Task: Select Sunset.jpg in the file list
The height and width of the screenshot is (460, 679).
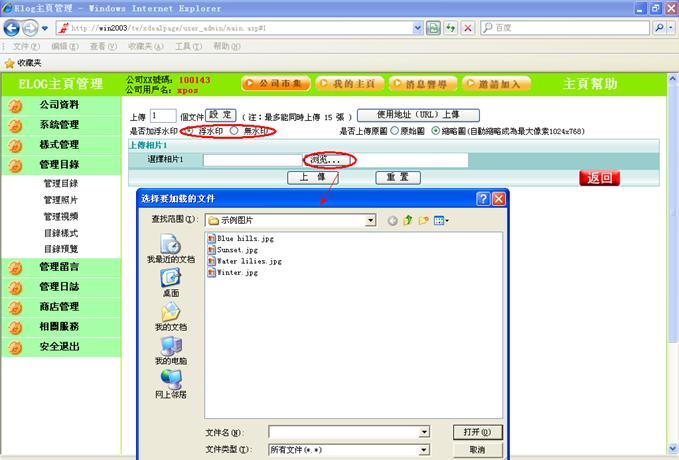Action: click(238, 250)
